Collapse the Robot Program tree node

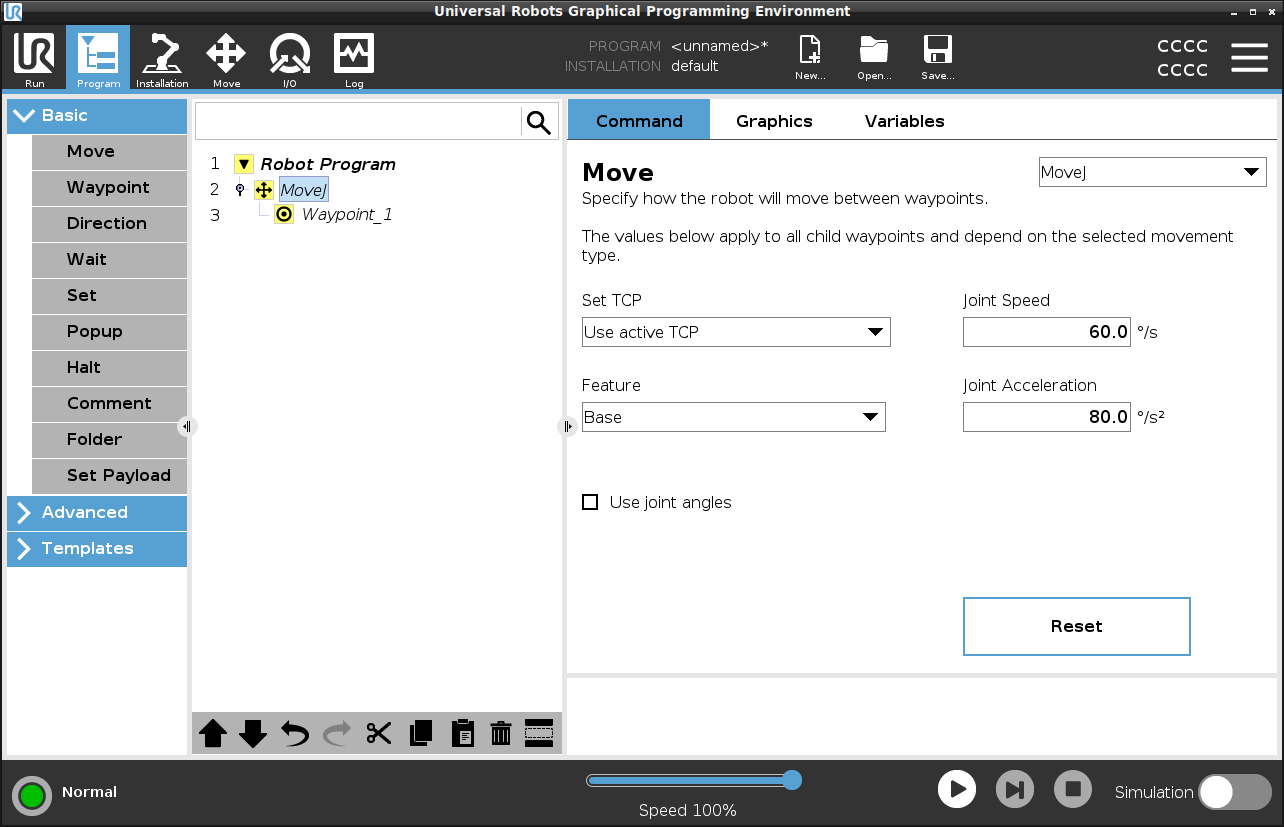(x=244, y=164)
